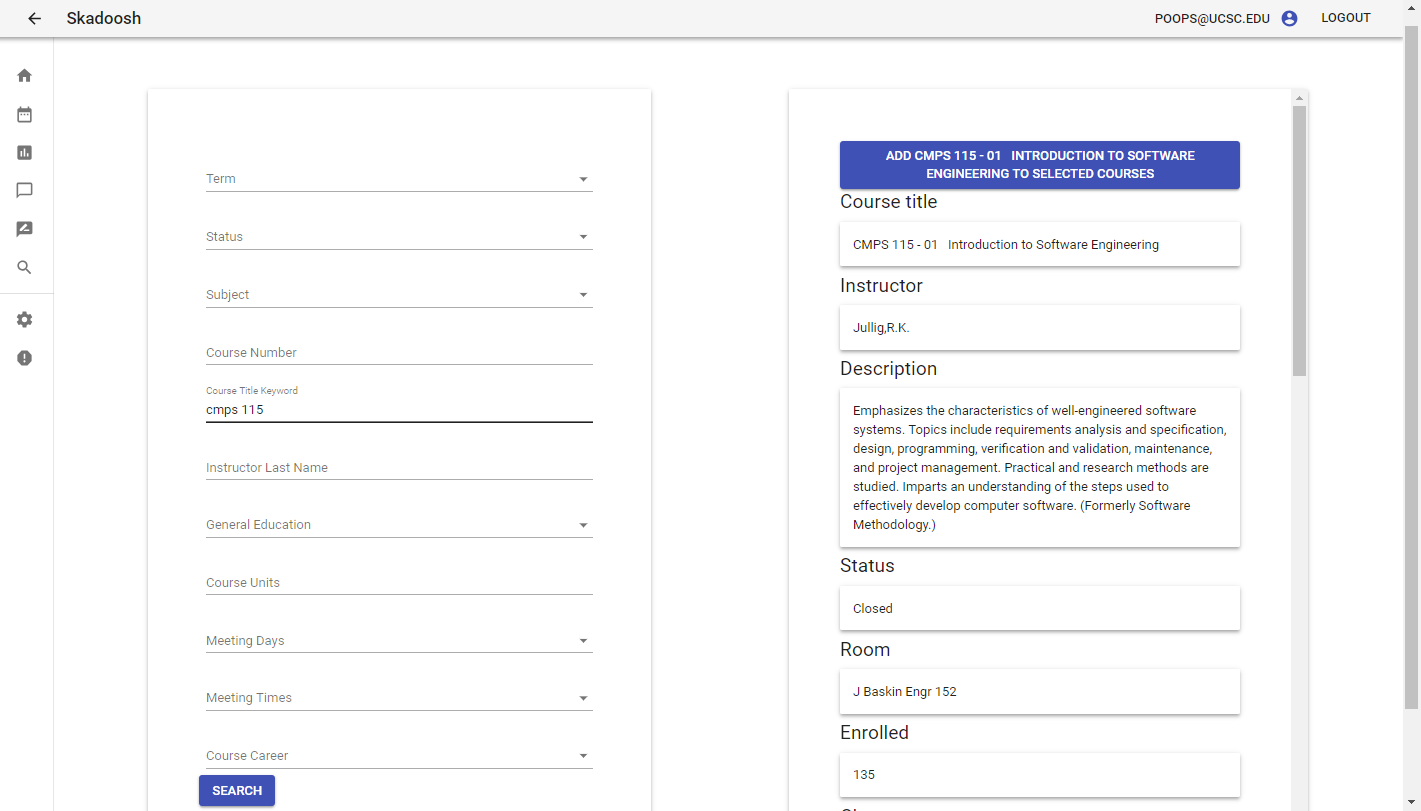Add CMPS 115 to selected courses

(x=1040, y=165)
